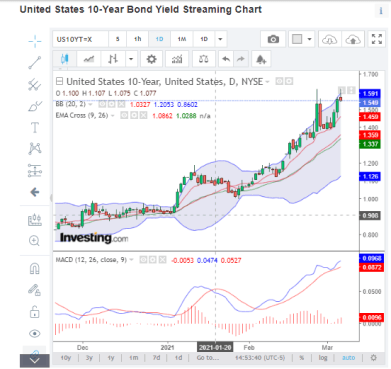The width and height of the screenshot is (391, 369).
Task: Save chart layout to cloud
Action: pyautogui.click(x=353, y=40)
